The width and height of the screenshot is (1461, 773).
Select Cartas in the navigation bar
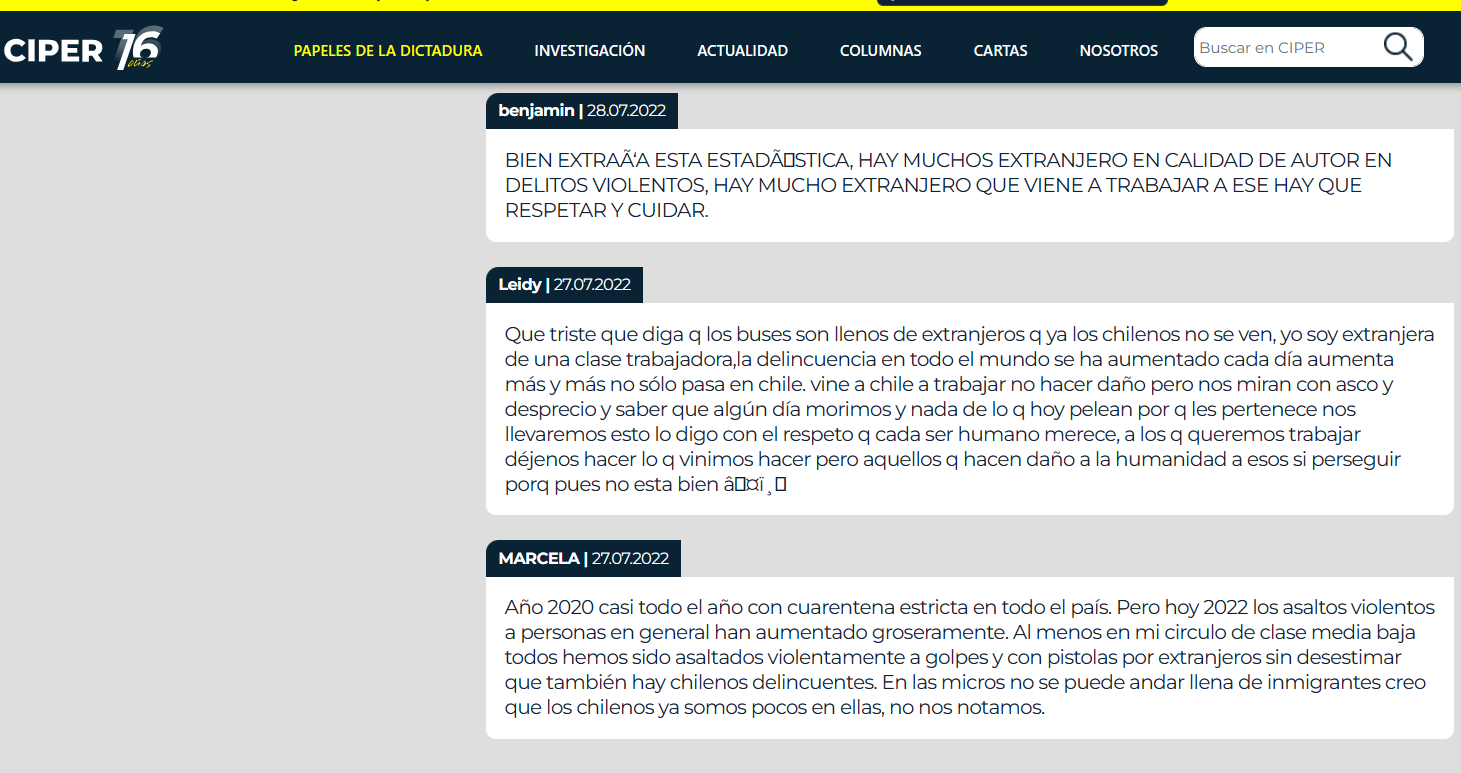coord(1001,50)
